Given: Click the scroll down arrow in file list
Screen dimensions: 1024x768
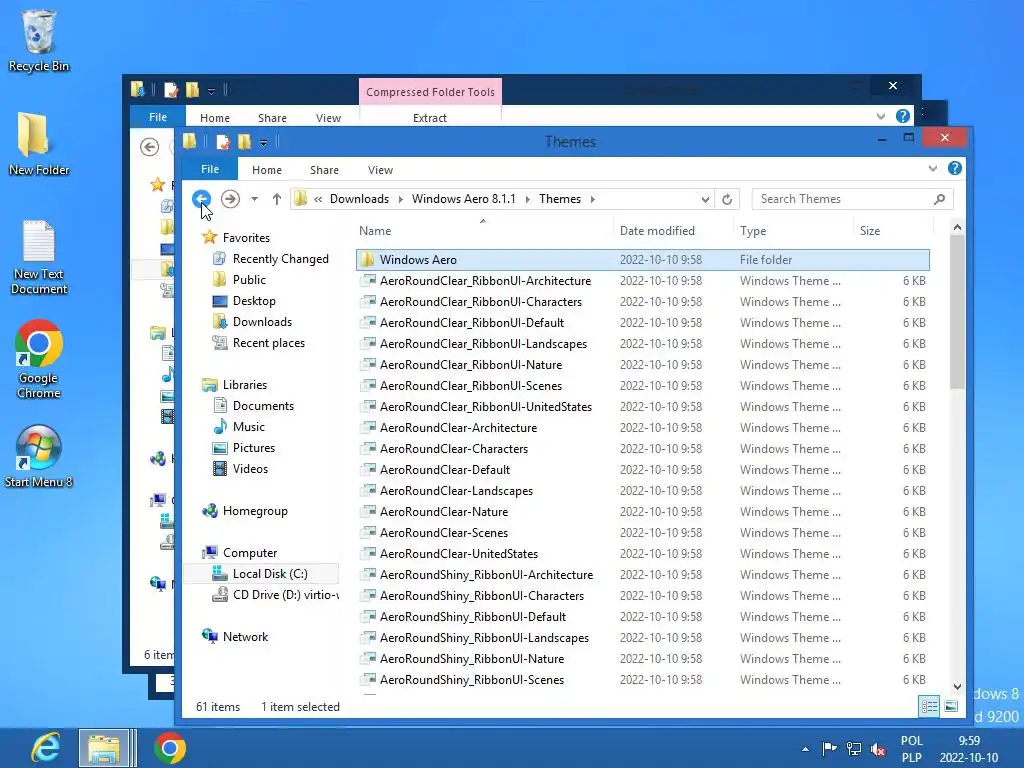Looking at the screenshot, I should pyautogui.click(x=957, y=686).
